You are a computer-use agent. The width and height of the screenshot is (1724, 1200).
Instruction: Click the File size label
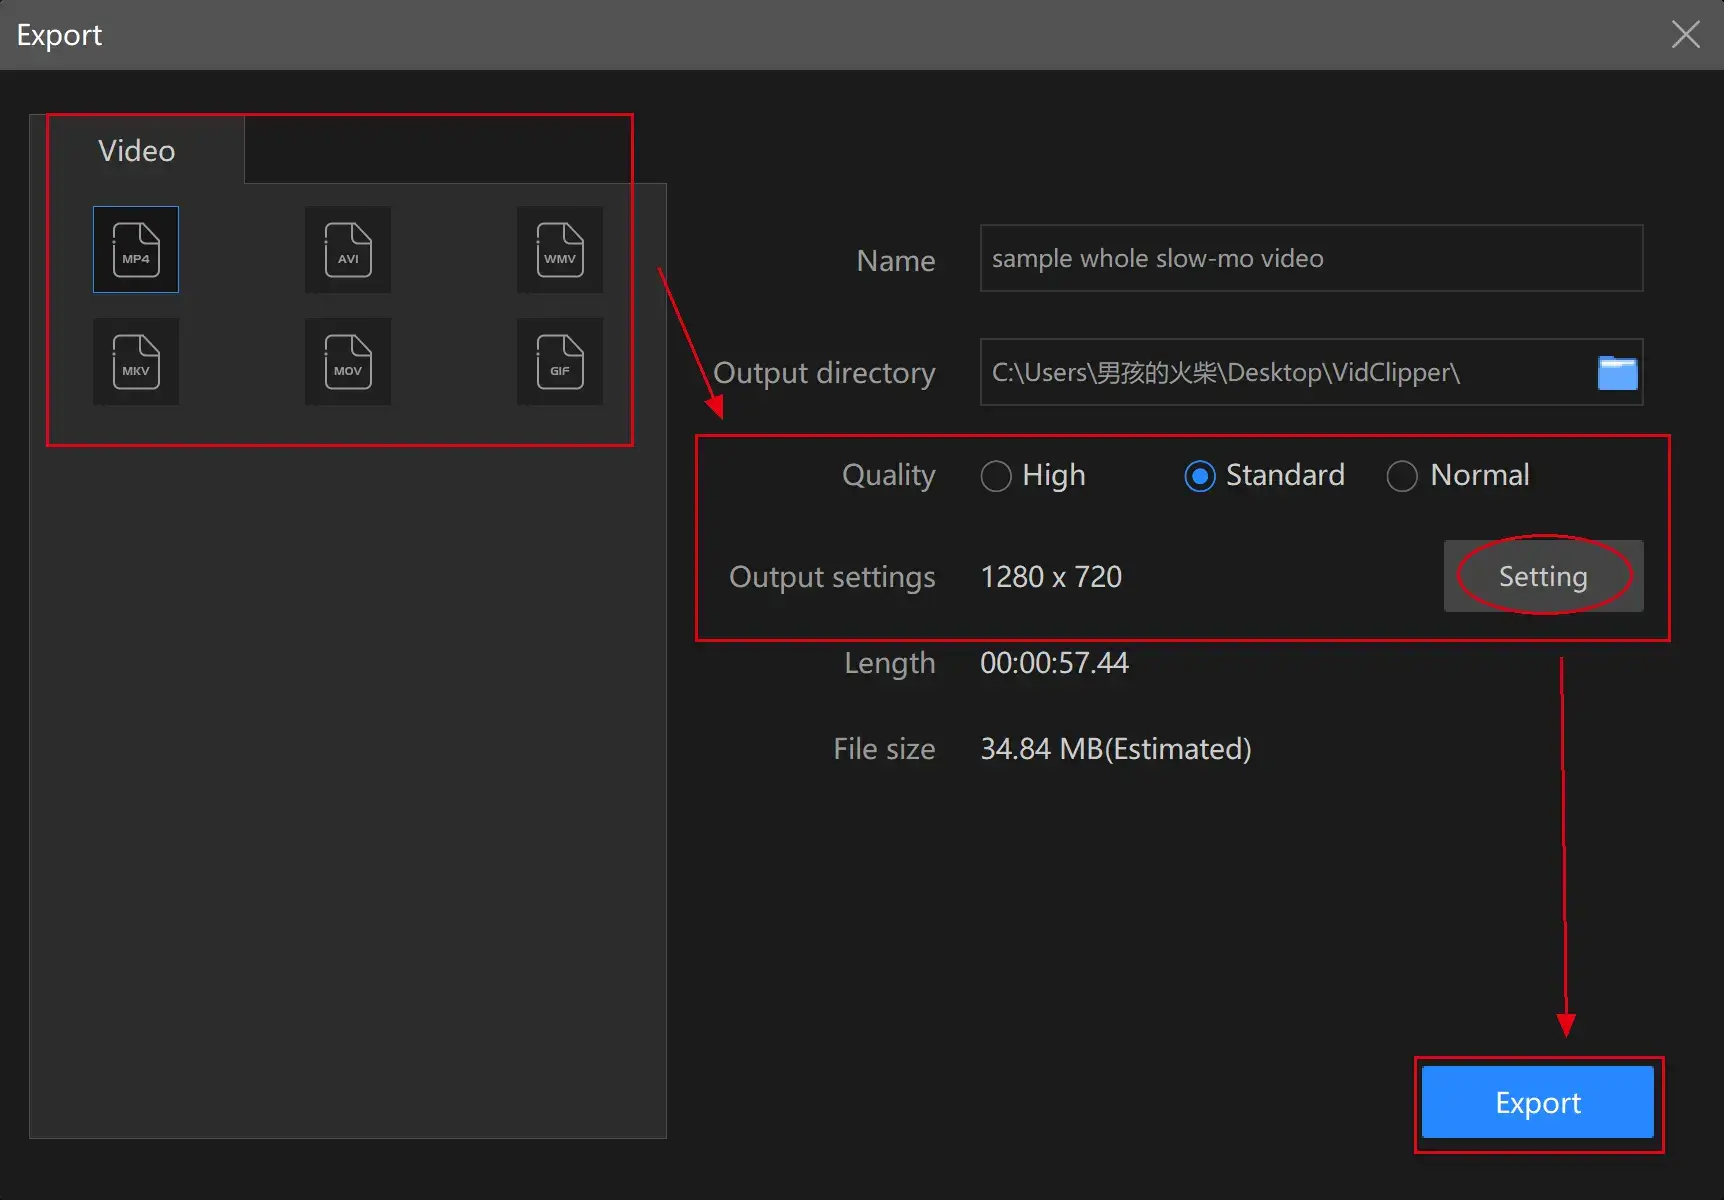[x=884, y=749]
